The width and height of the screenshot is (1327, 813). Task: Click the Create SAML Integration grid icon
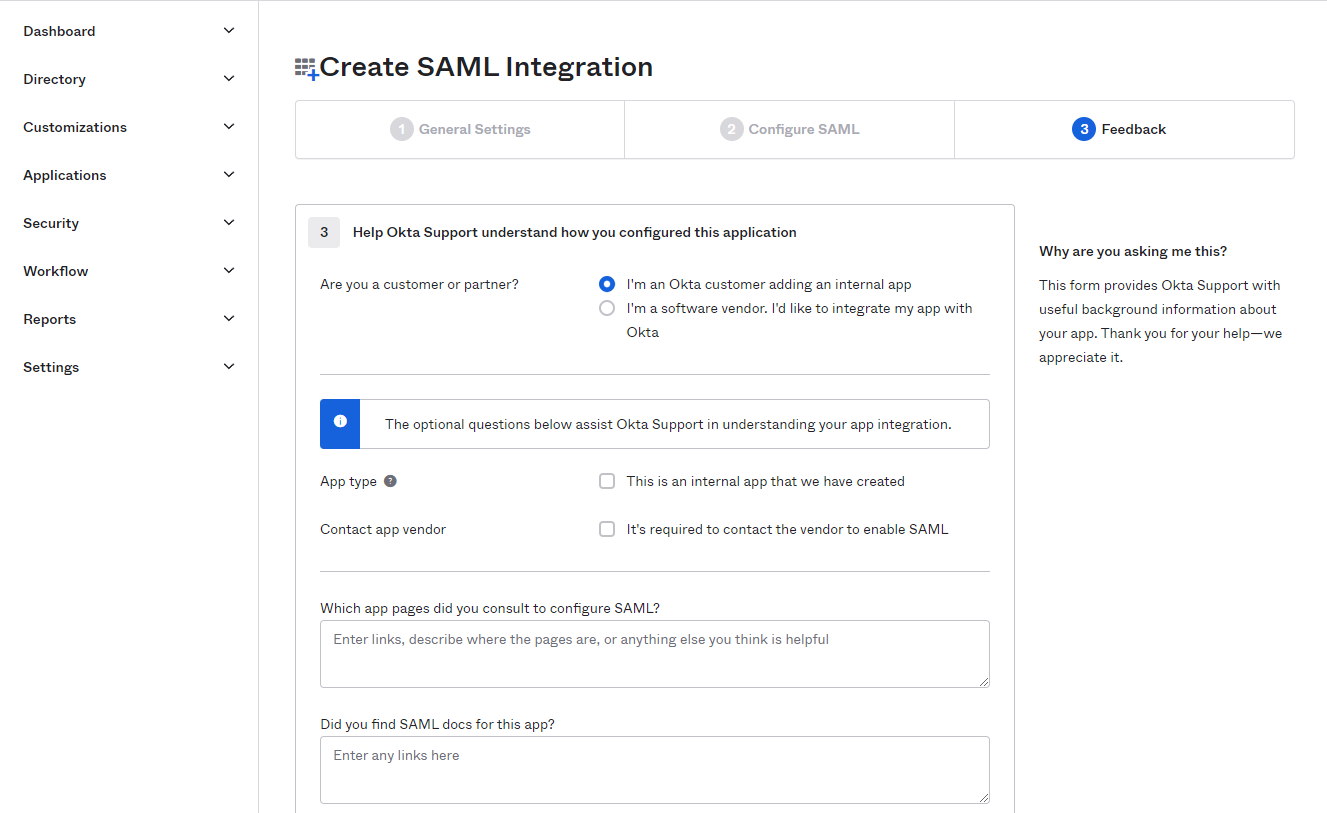click(306, 68)
